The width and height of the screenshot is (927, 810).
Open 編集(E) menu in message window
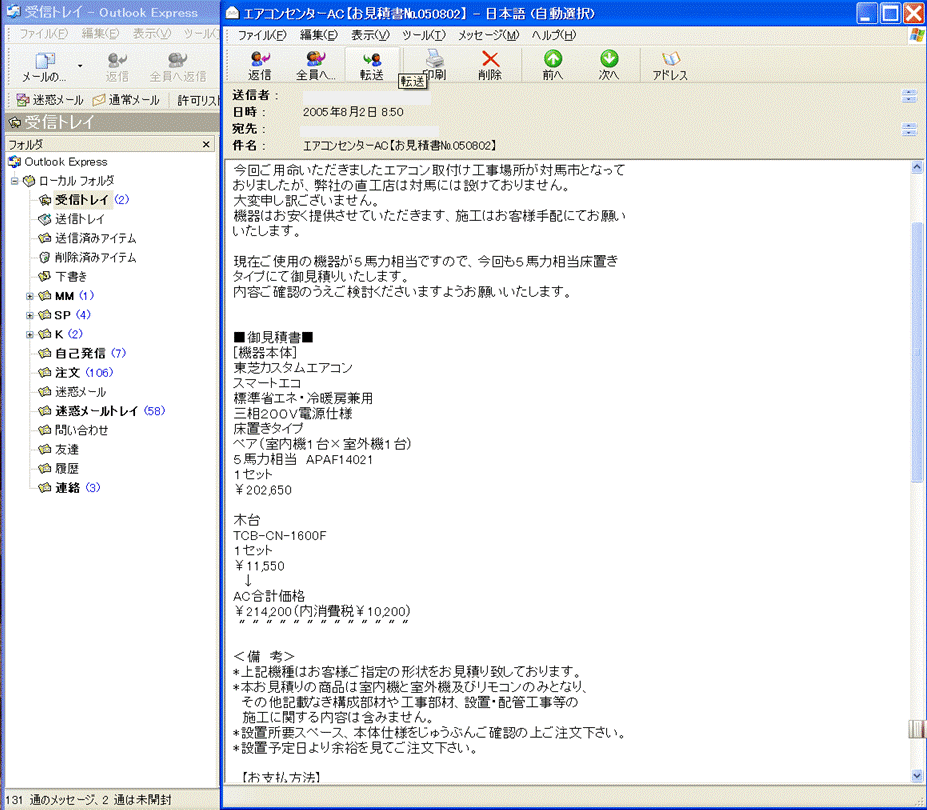pos(319,35)
